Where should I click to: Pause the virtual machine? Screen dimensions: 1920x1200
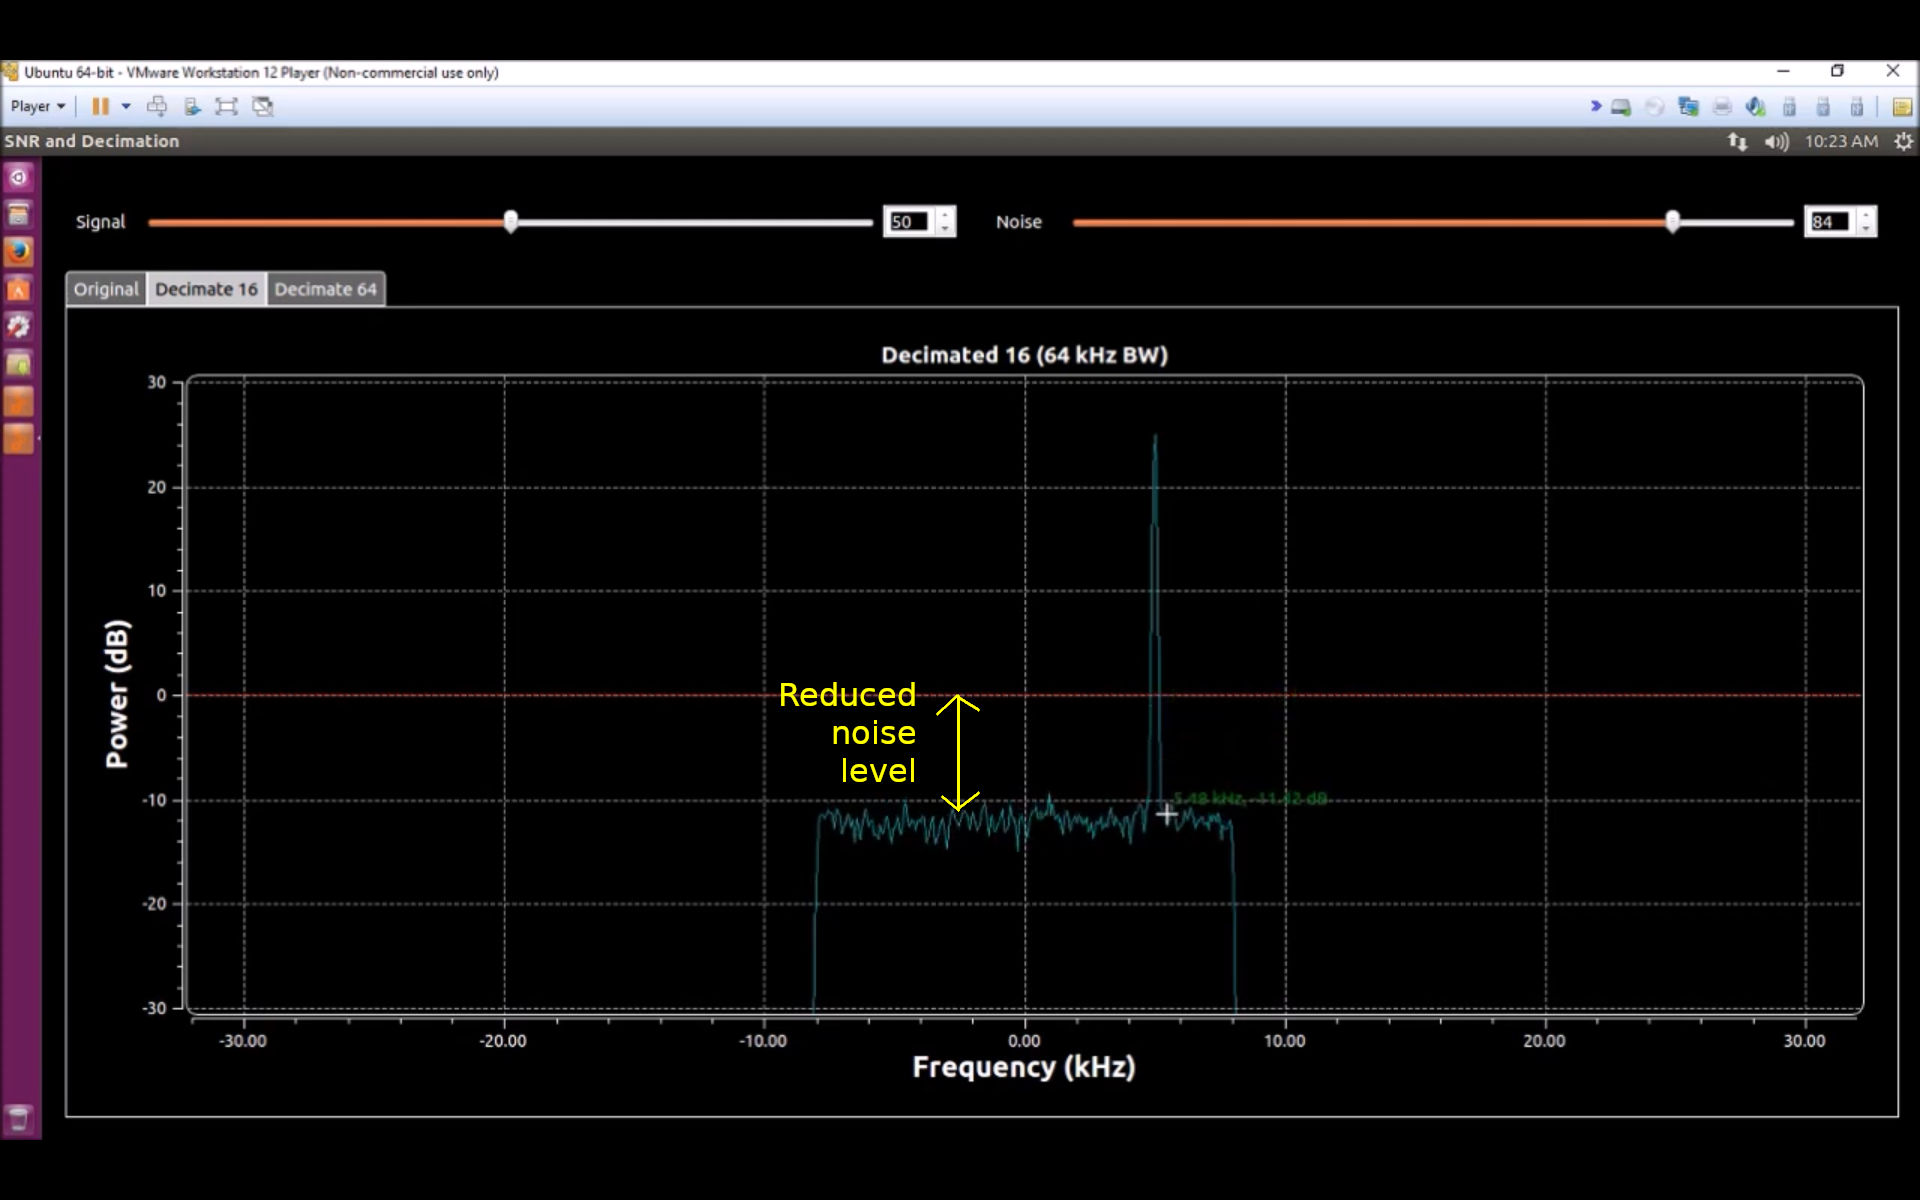click(100, 106)
